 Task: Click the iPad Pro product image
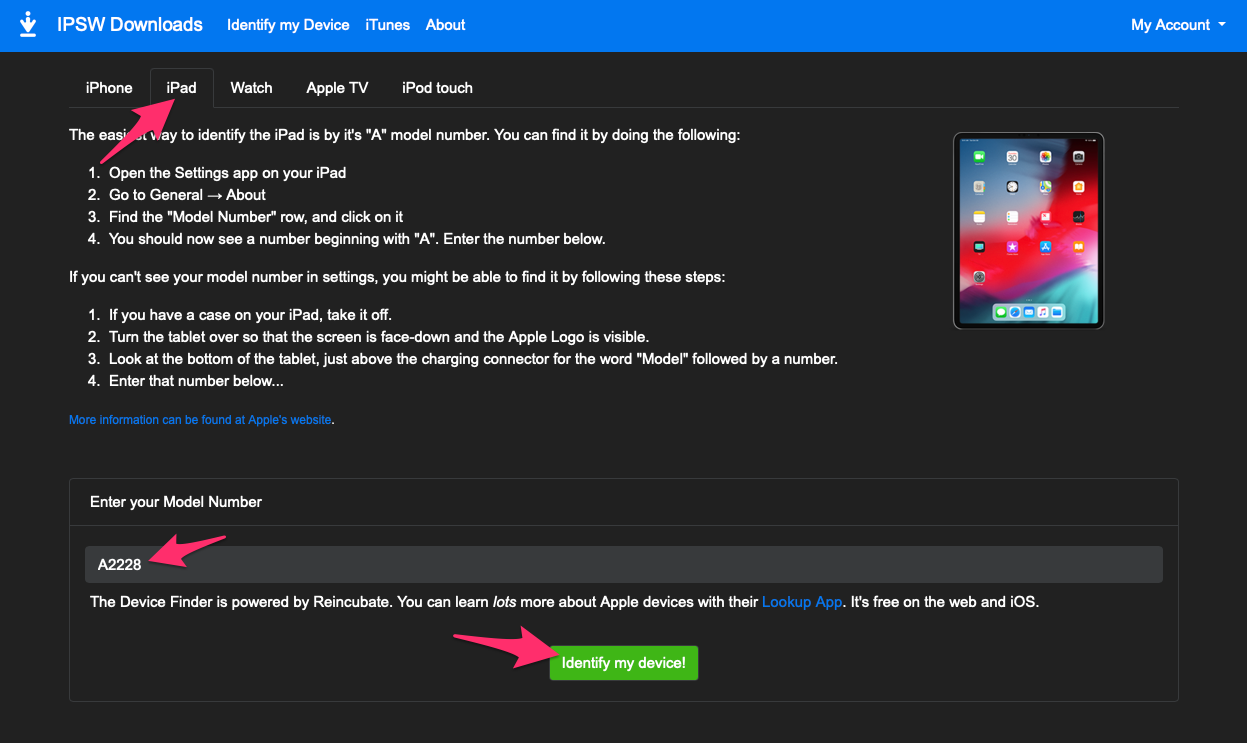(1029, 231)
